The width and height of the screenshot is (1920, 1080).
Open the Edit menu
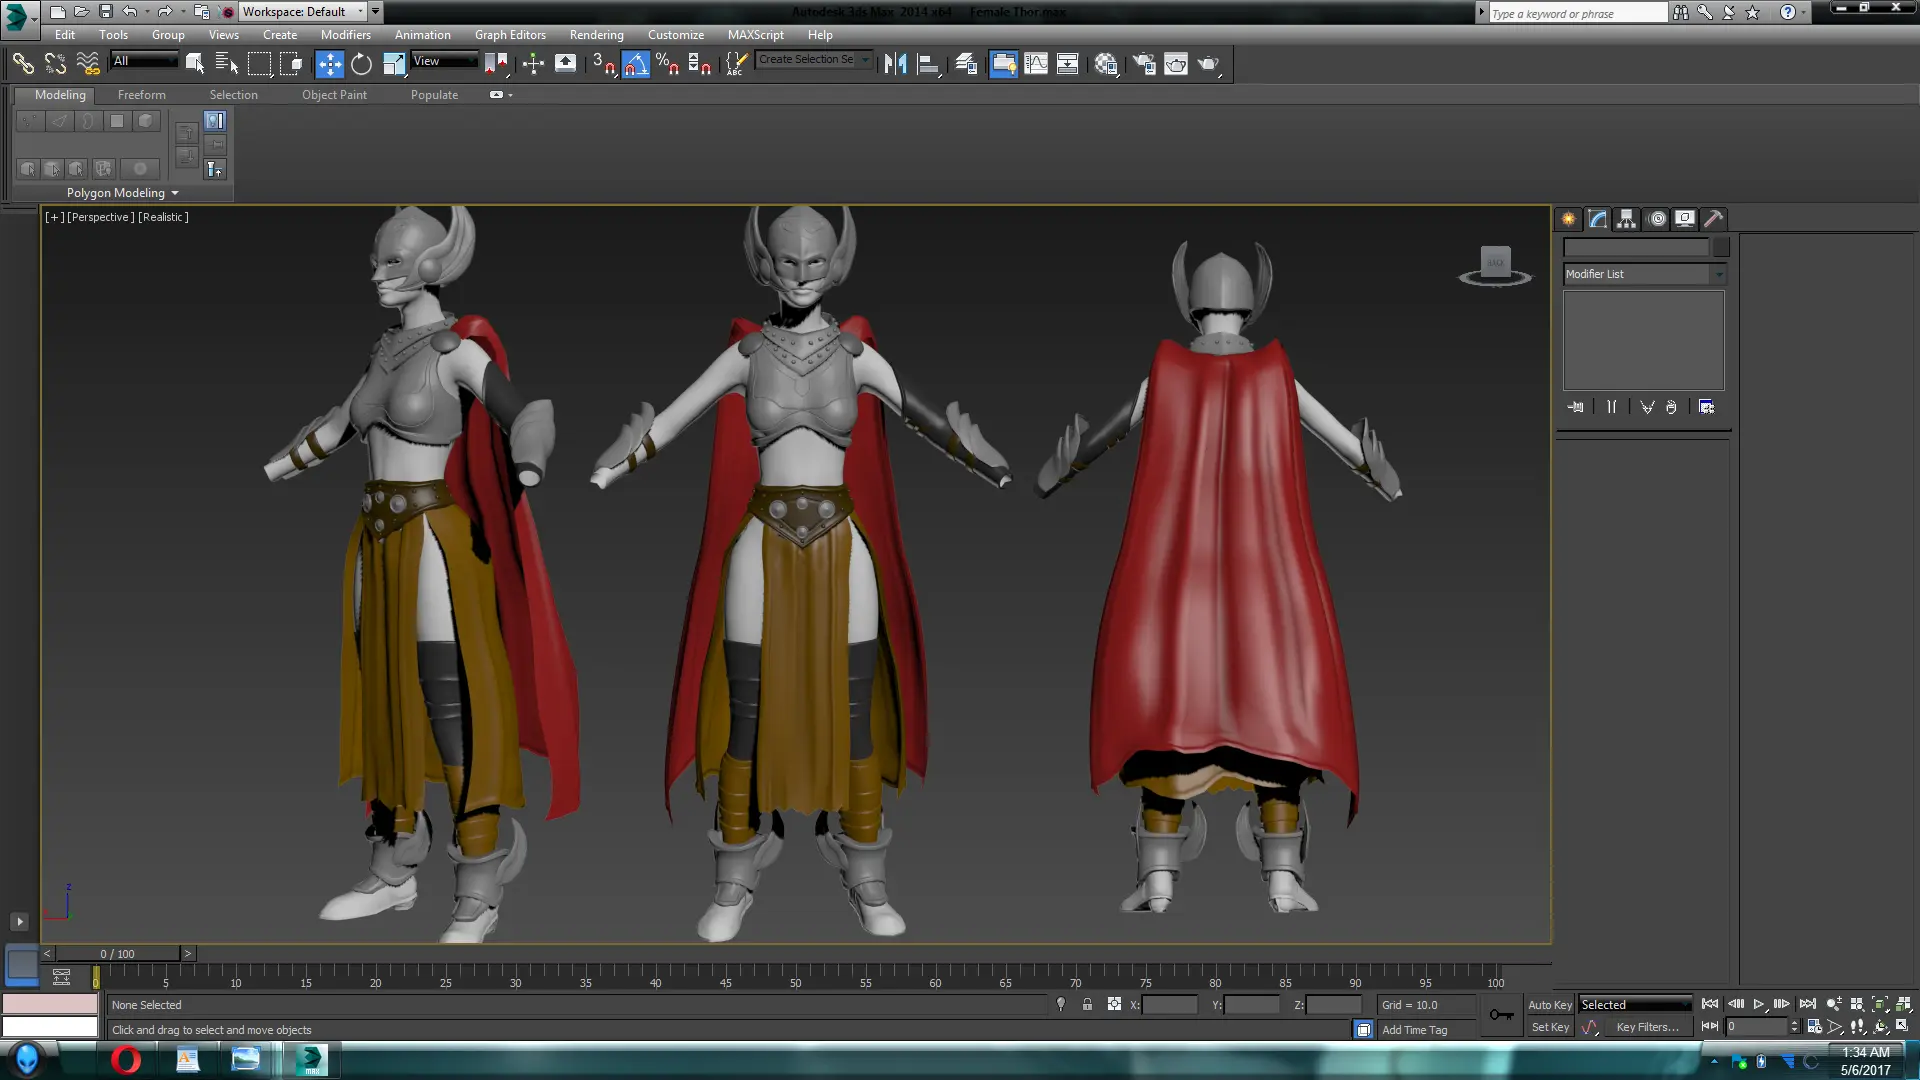click(x=65, y=35)
